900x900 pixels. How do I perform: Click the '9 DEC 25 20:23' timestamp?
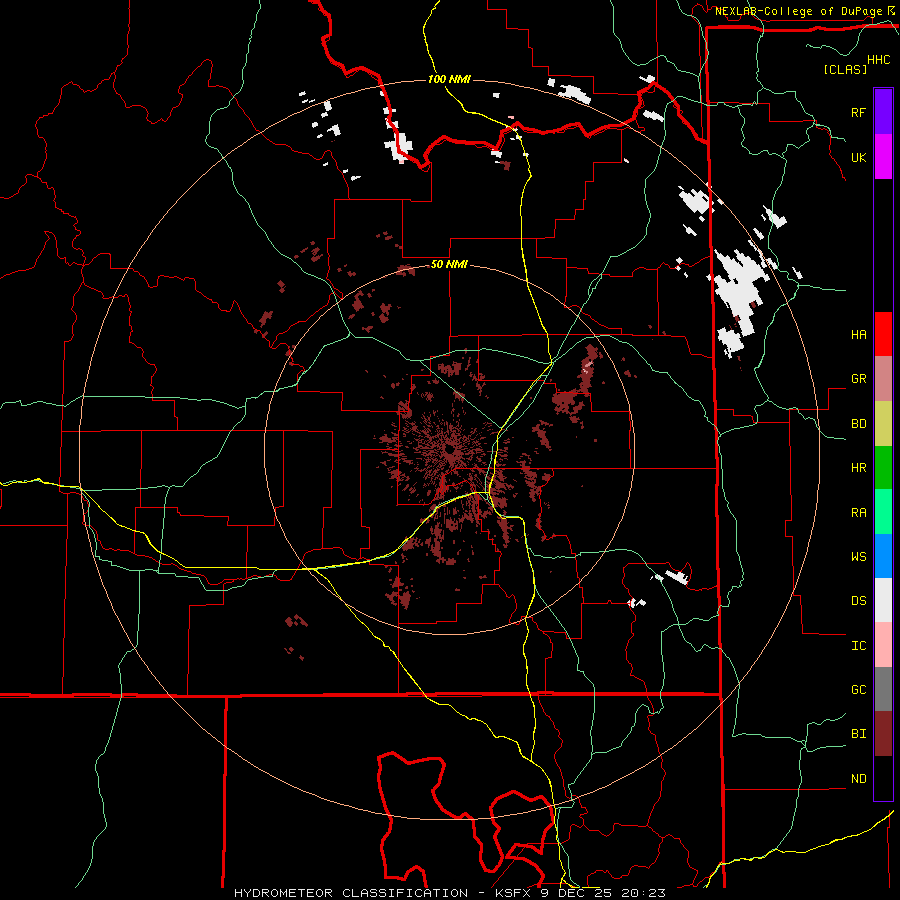point(605,893)
